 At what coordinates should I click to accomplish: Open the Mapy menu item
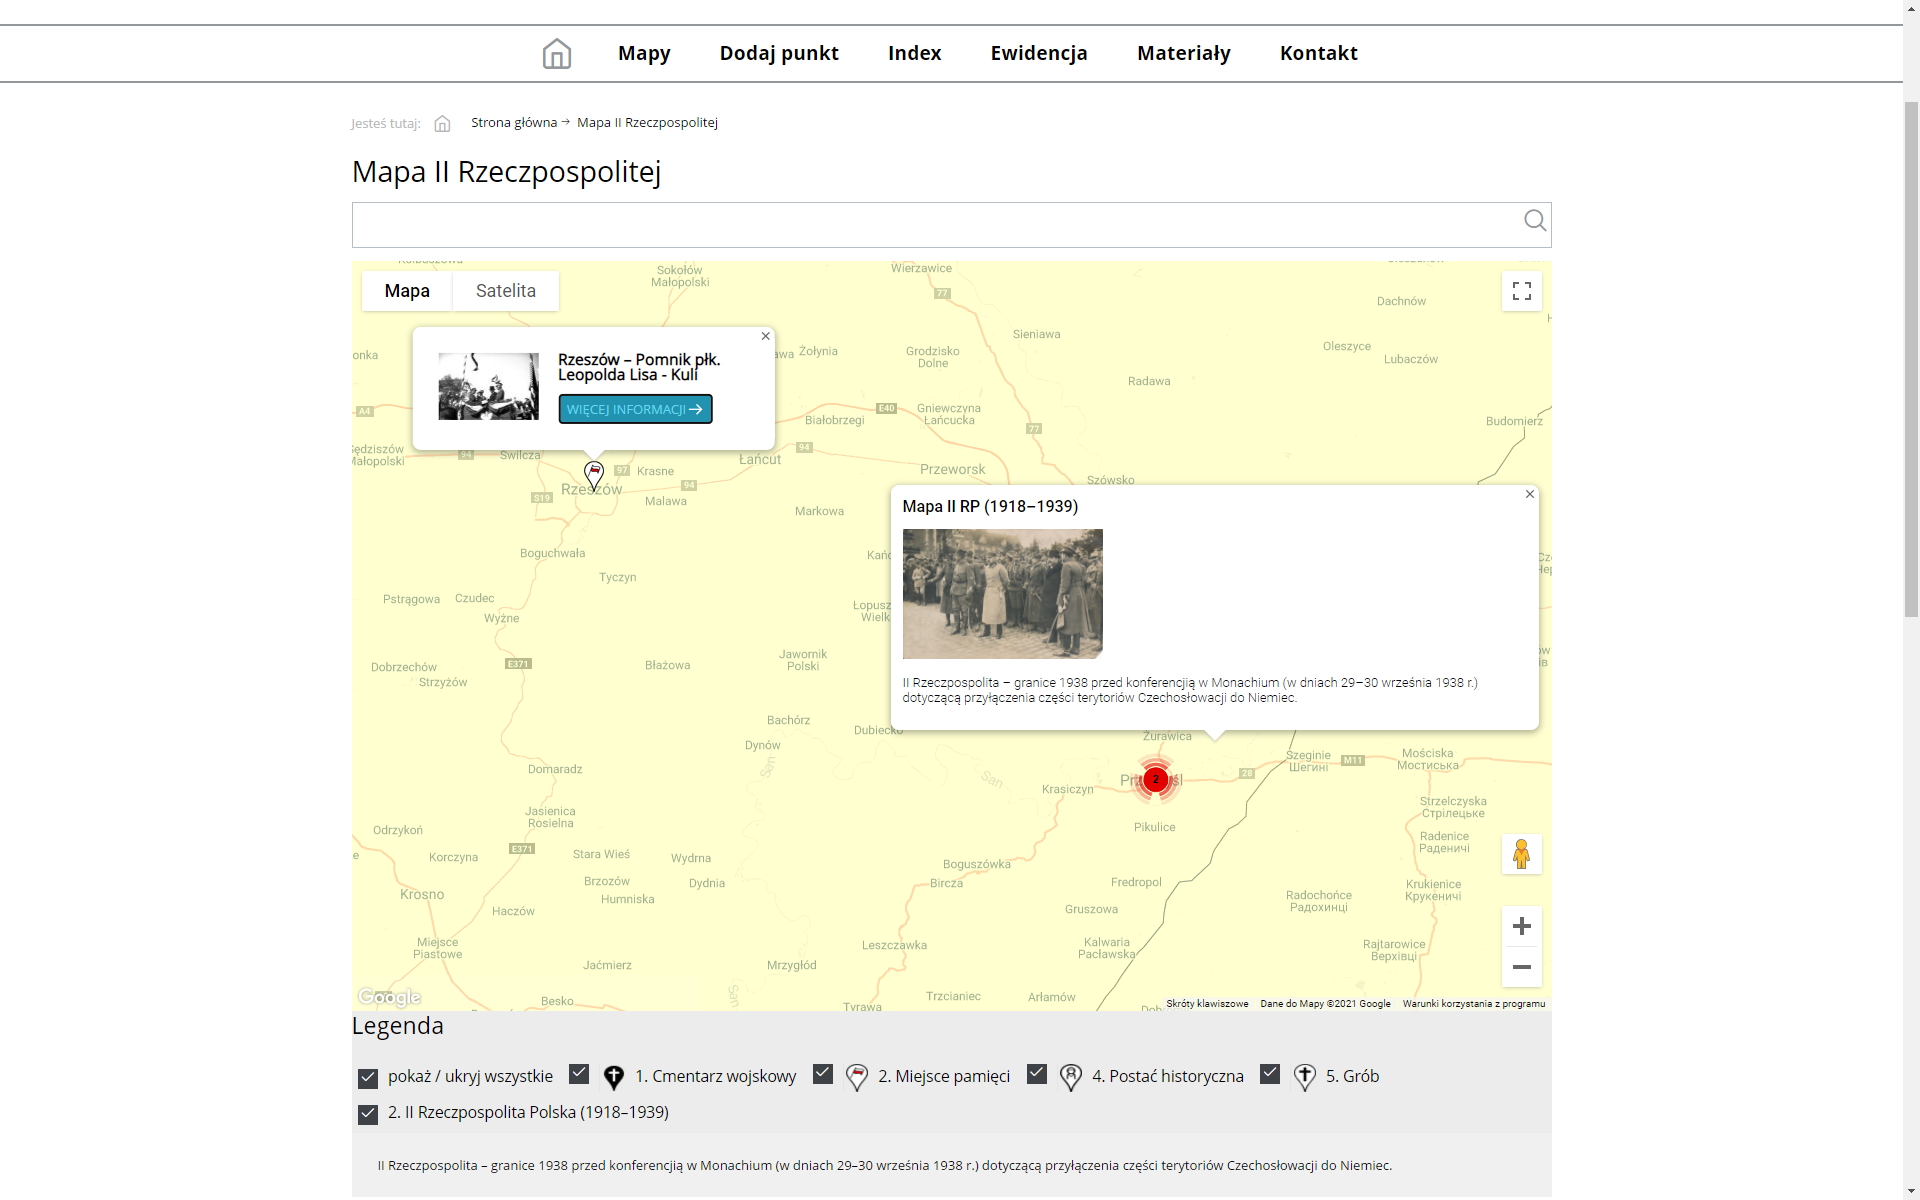point(644,53)
